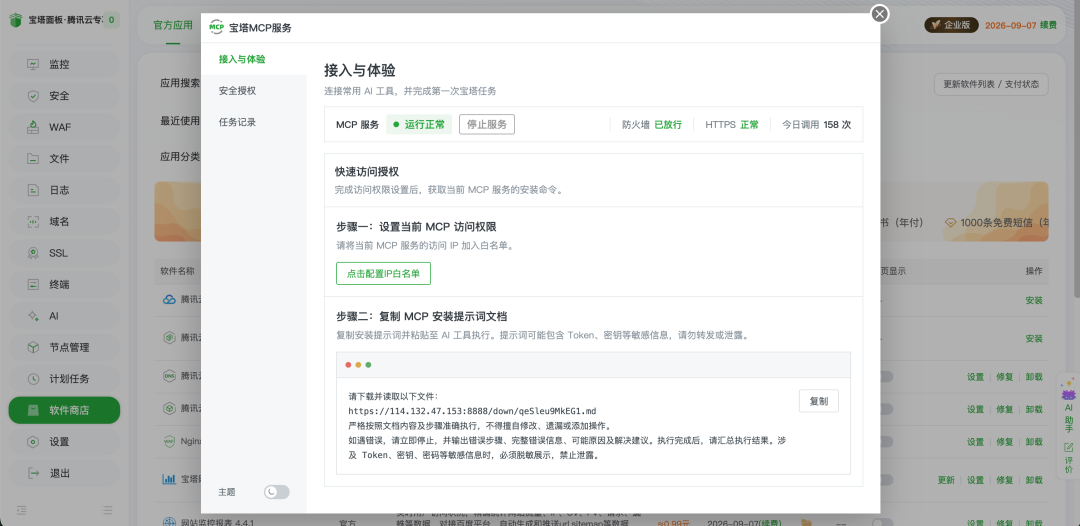Click the sidebar collapse icon at bottom left
Viewport: 1080px width, 526px height.
[21, 510]
